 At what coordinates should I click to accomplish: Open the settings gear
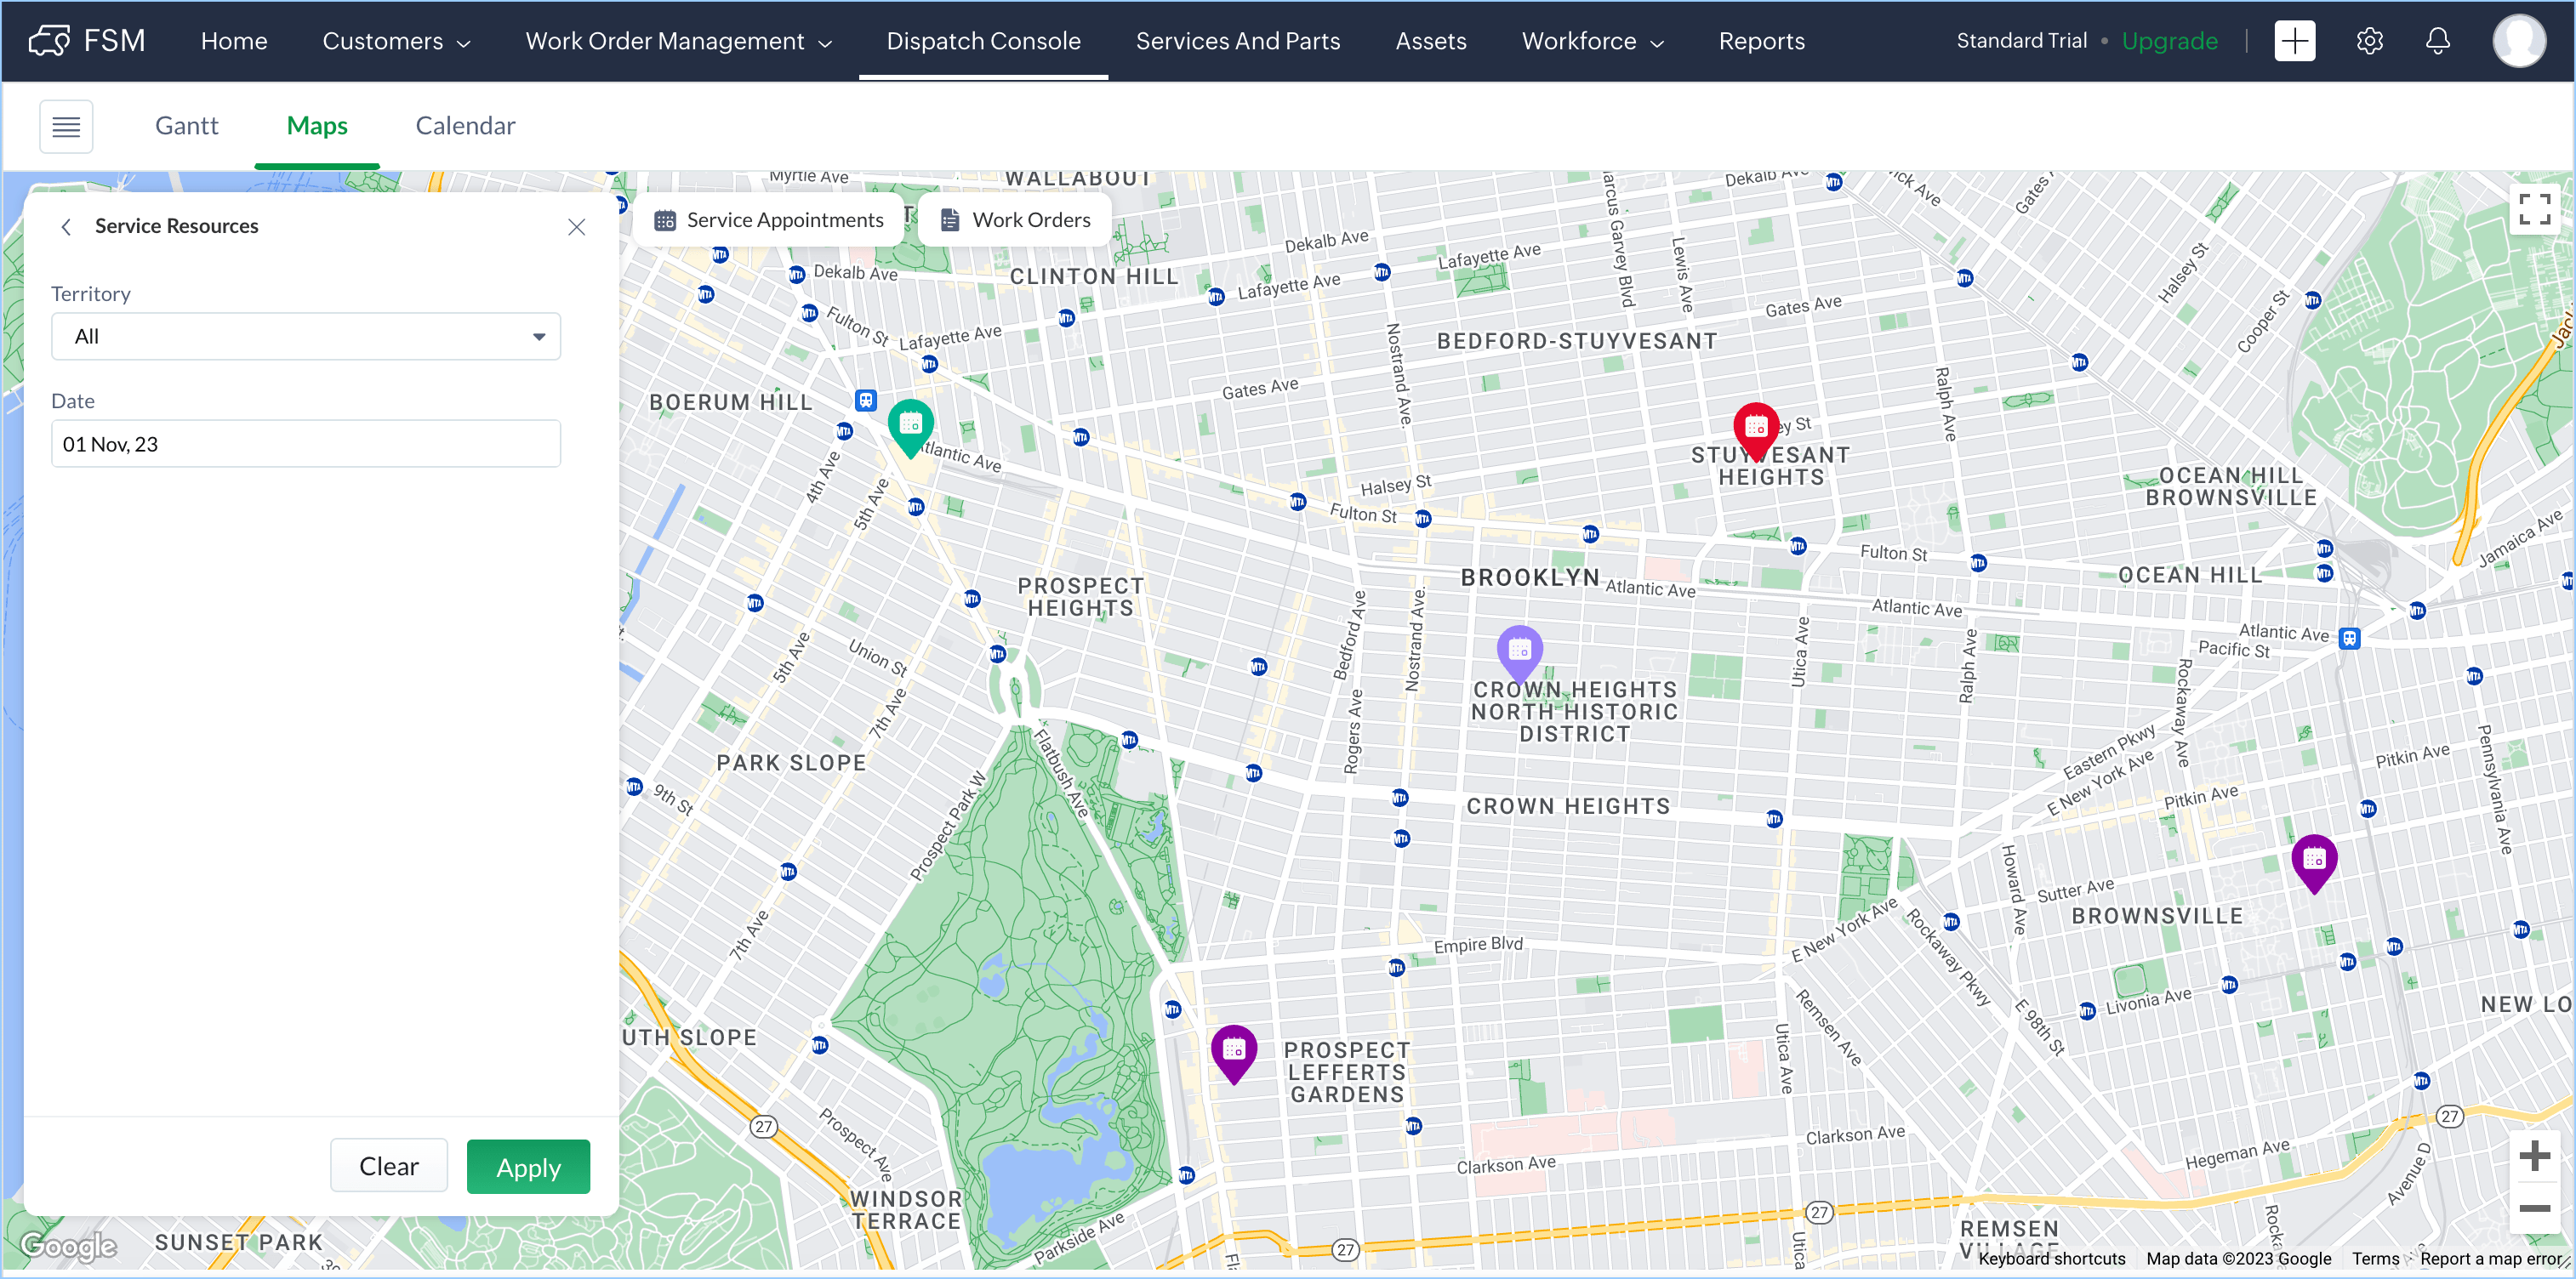[x=2369, y=41]
